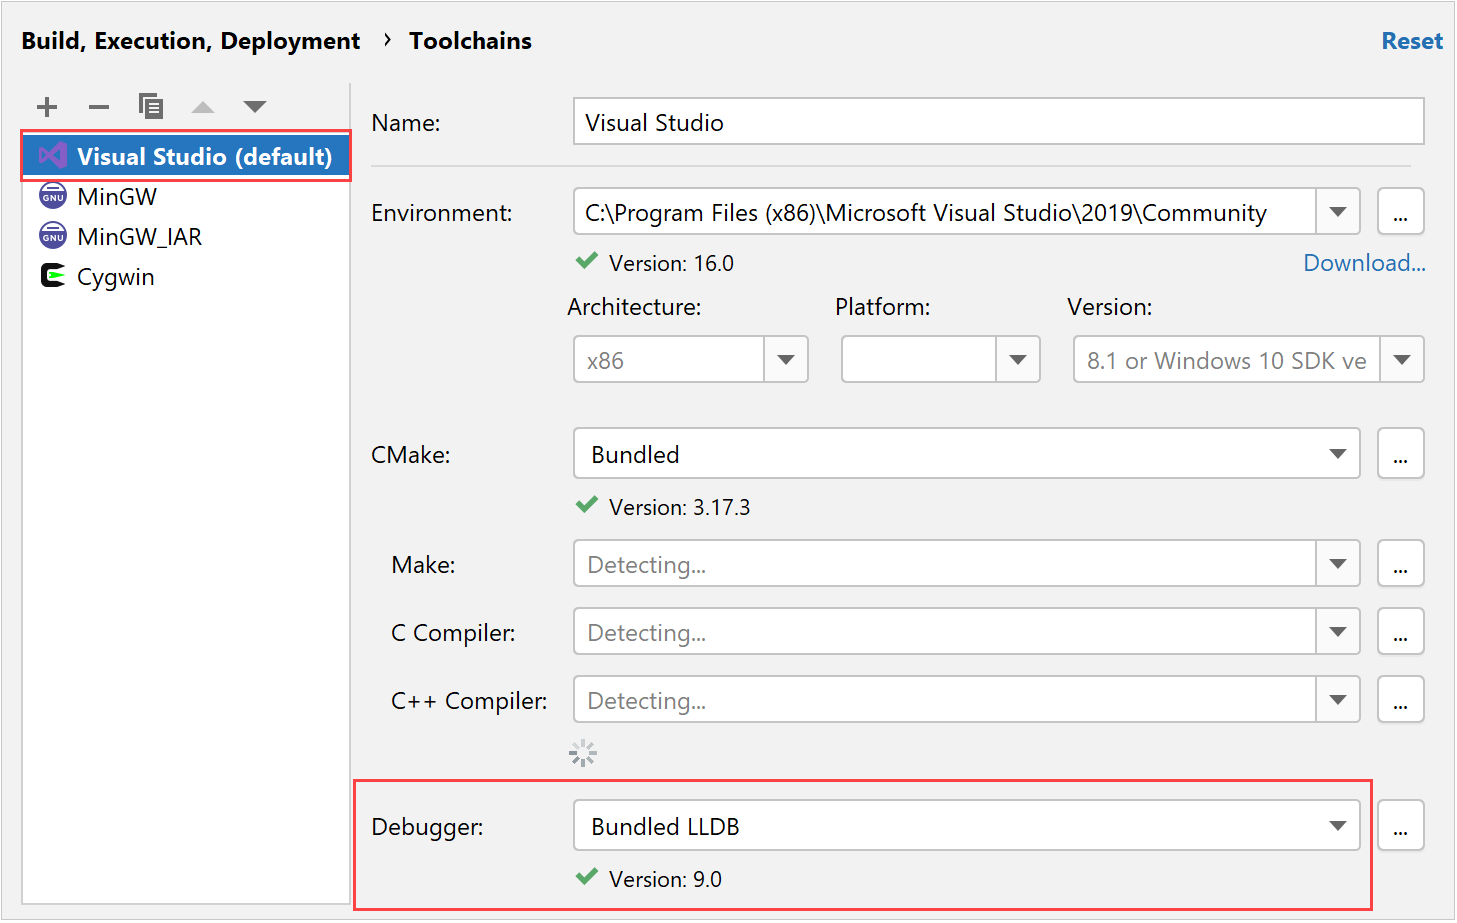Browse for CMake executable

1400,454
